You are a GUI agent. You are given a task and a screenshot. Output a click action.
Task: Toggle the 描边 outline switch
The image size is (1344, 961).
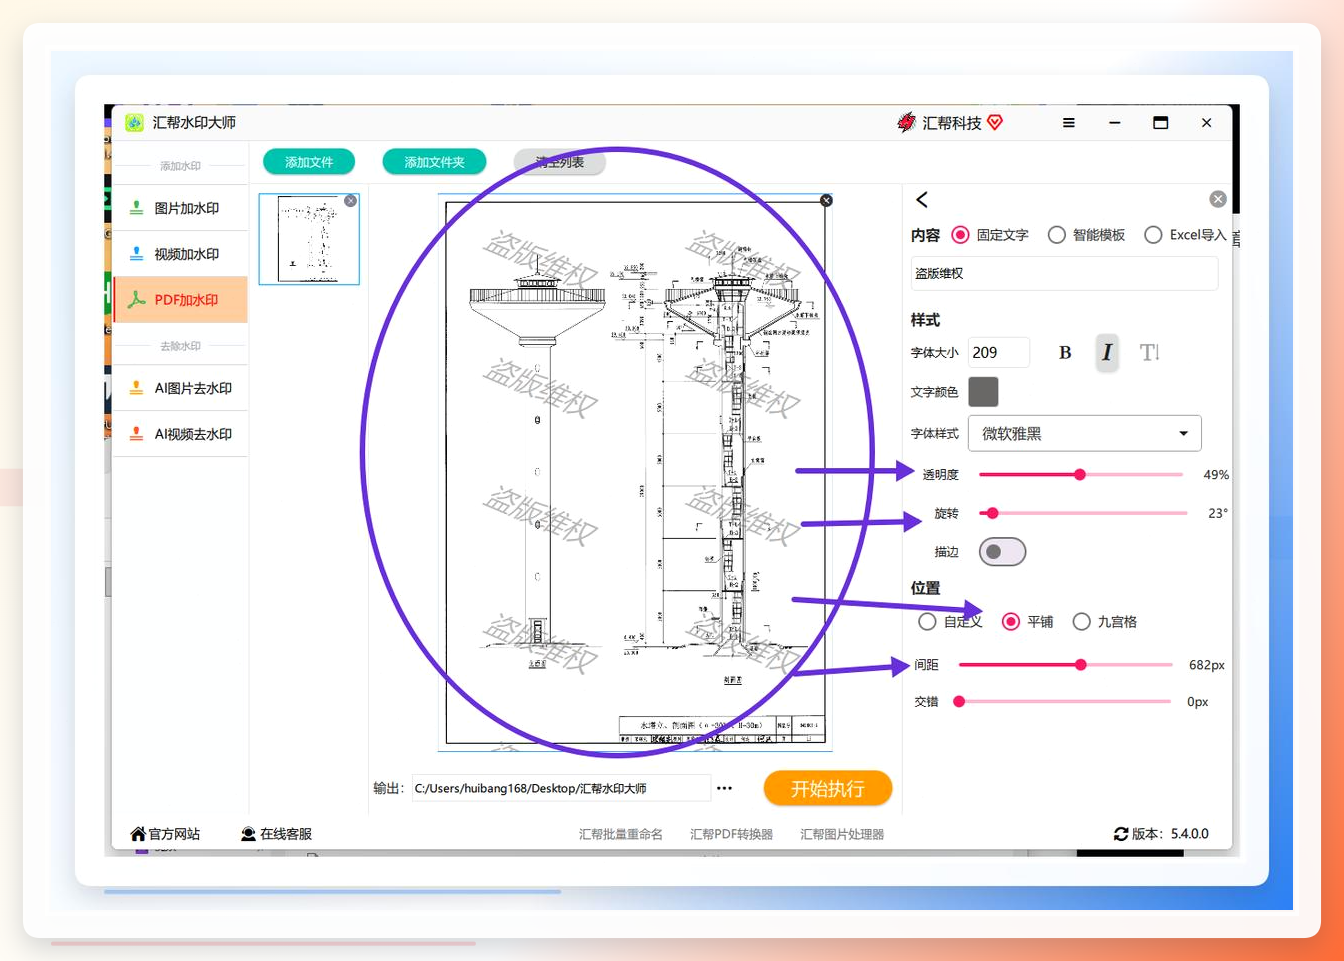tap(1002, 552)
